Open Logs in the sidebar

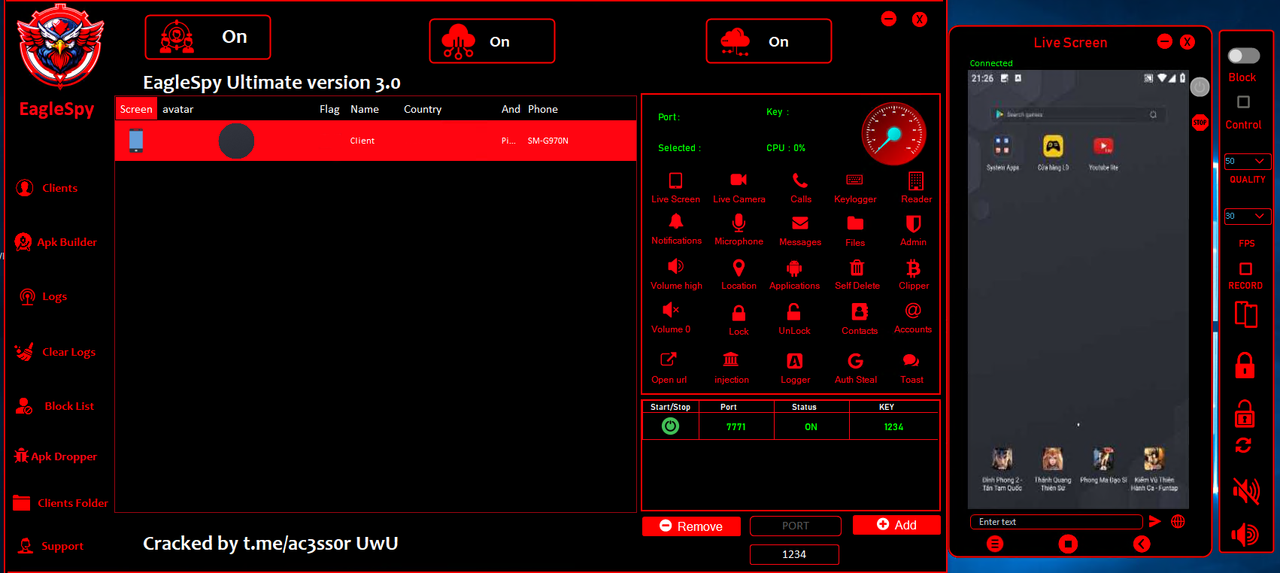pos(43,297)
